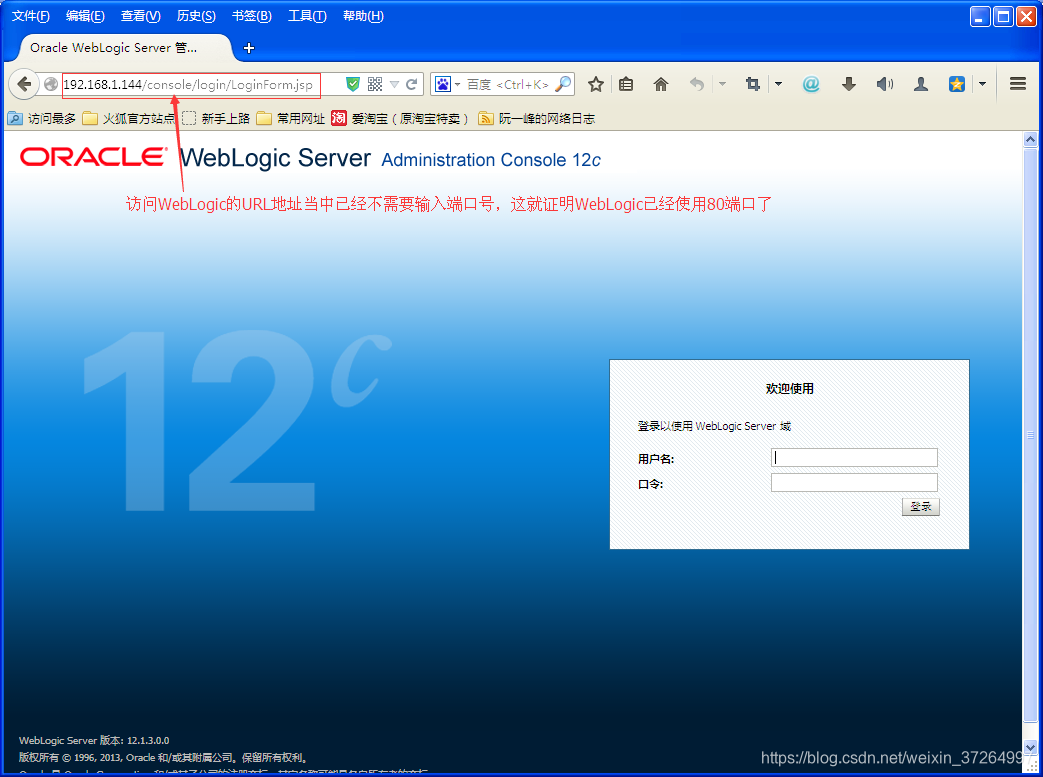
Task: Click the green shield security icon
Action: coord(353,84)
